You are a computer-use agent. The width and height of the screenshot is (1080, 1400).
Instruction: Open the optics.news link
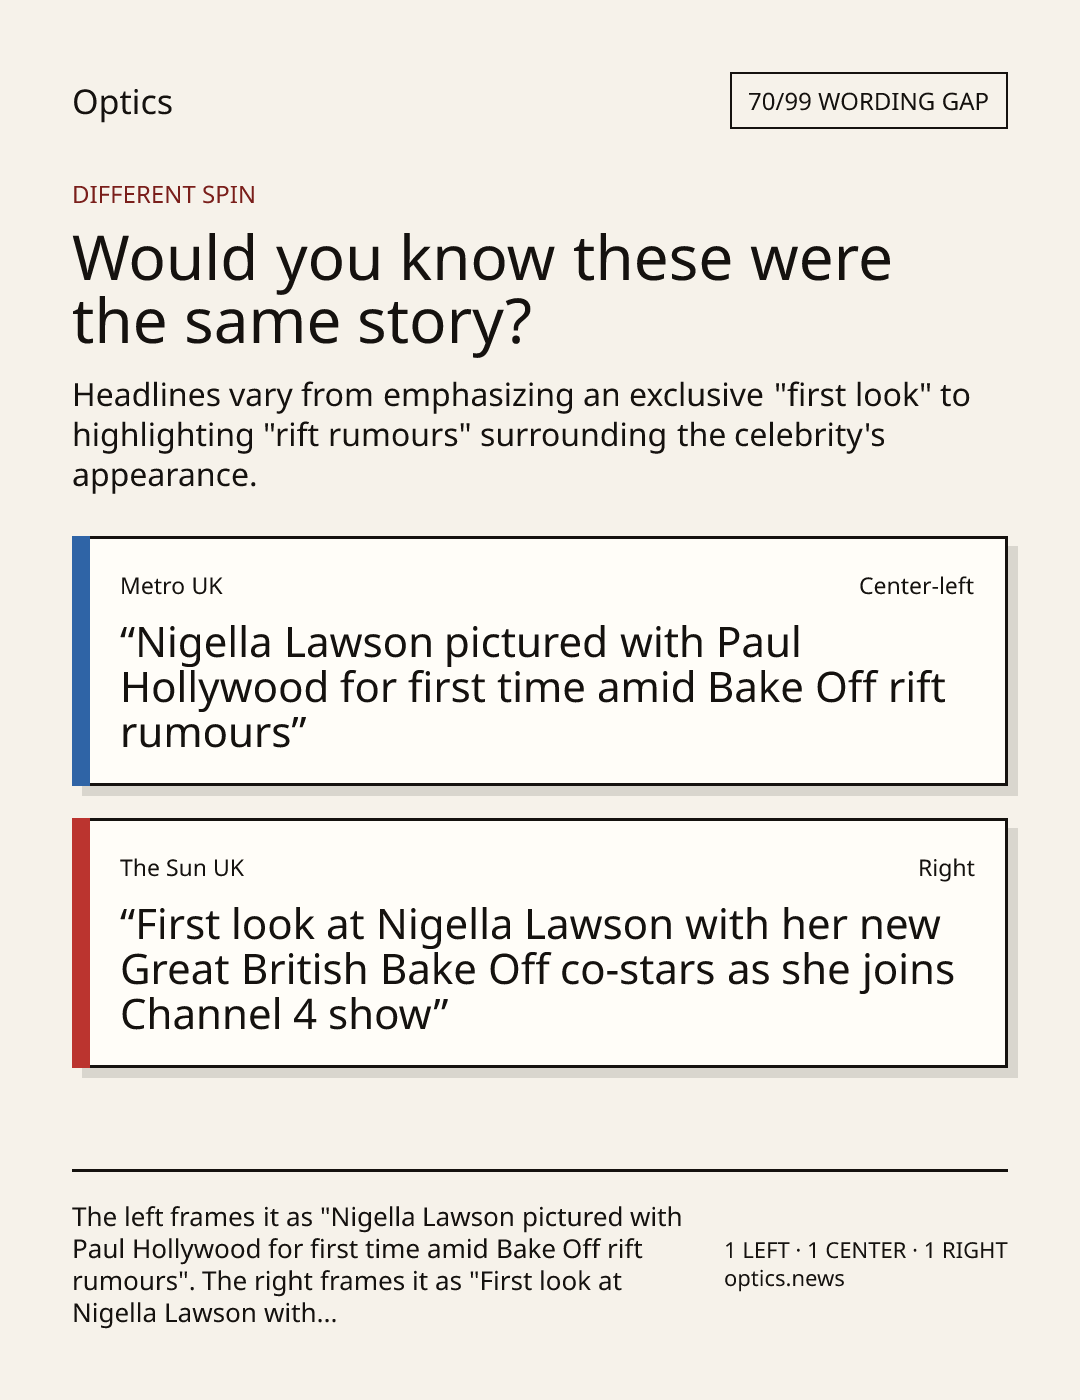[784, 1279]
